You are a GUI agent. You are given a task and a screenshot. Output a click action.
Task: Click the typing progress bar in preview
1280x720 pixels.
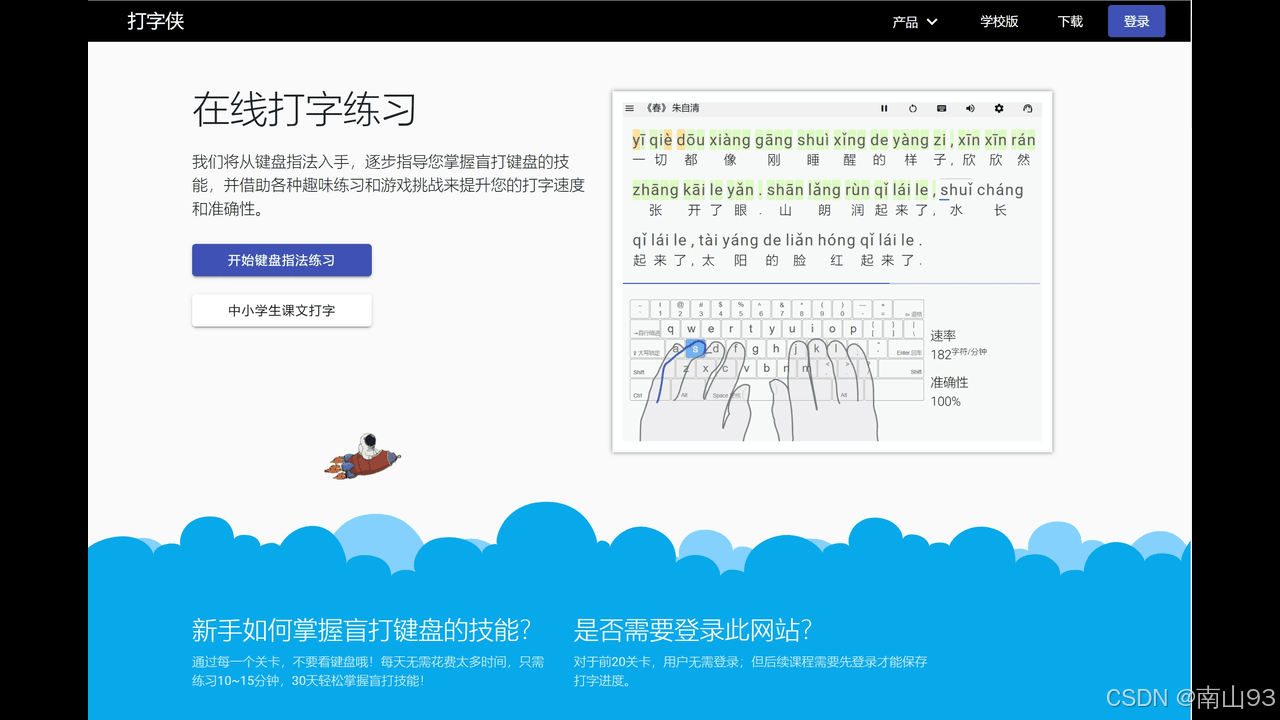[x=831, y=284]
